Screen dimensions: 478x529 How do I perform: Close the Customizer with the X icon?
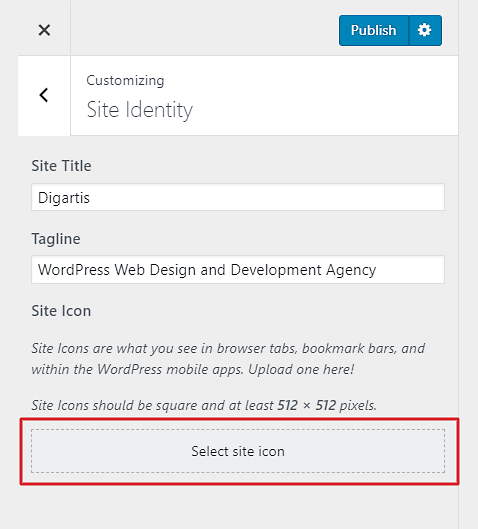(44, 30)
